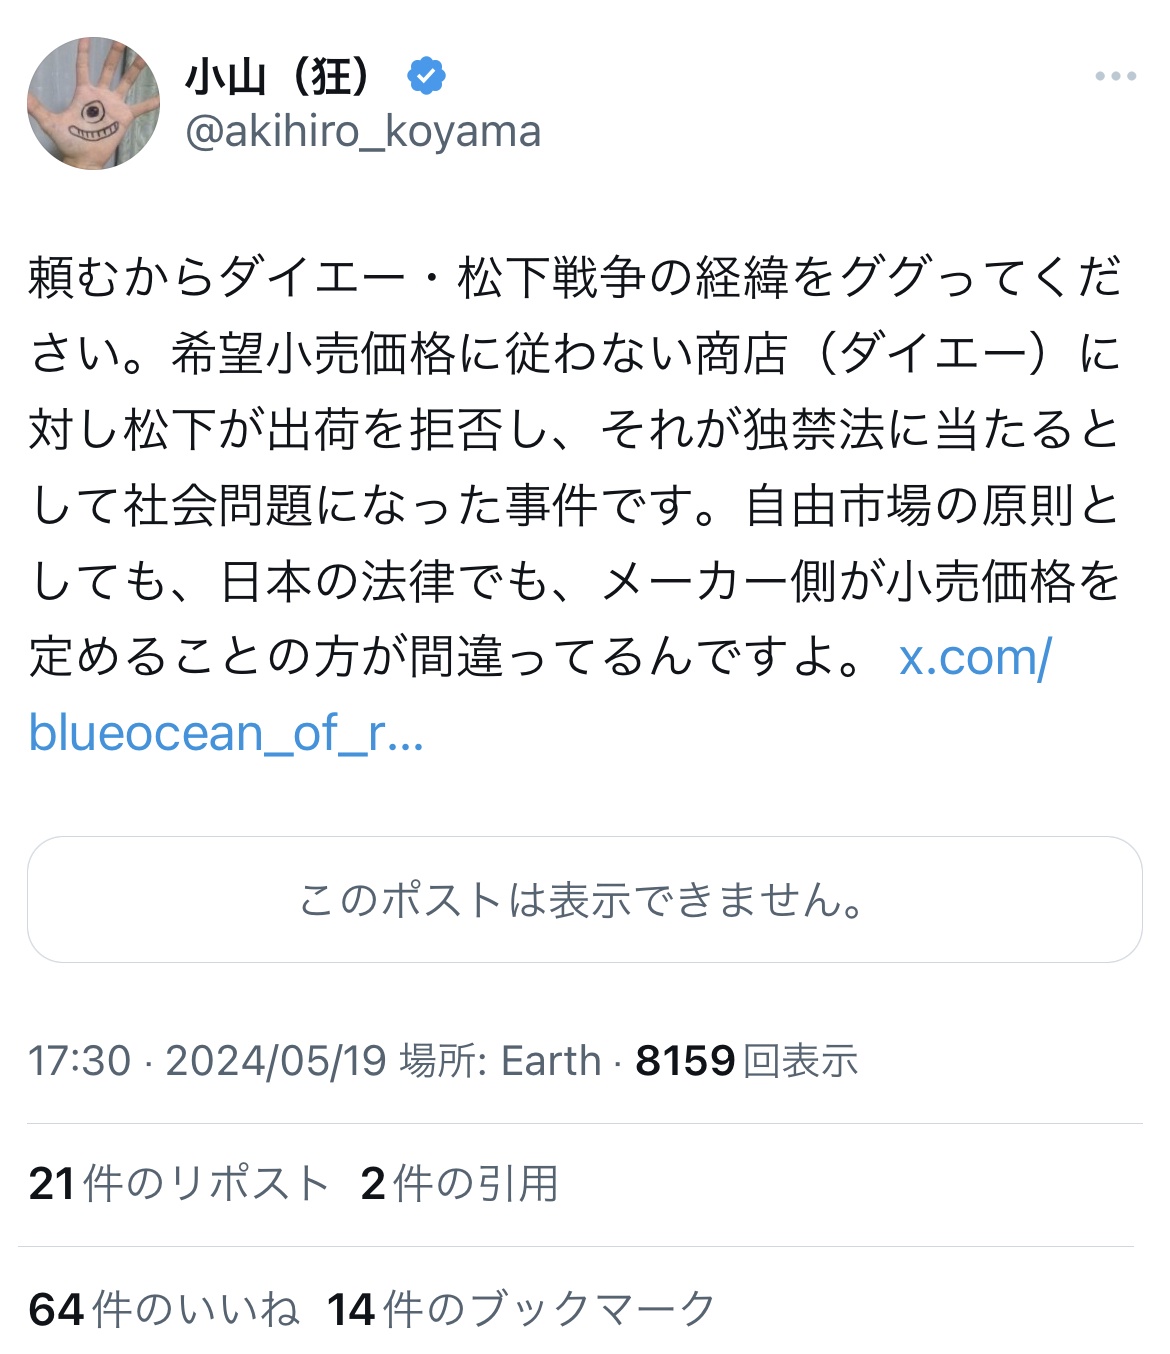This screenshot has height=1354, width=1170.
Task: Click the 場所: Earth location label
Action: [501, 1061]
